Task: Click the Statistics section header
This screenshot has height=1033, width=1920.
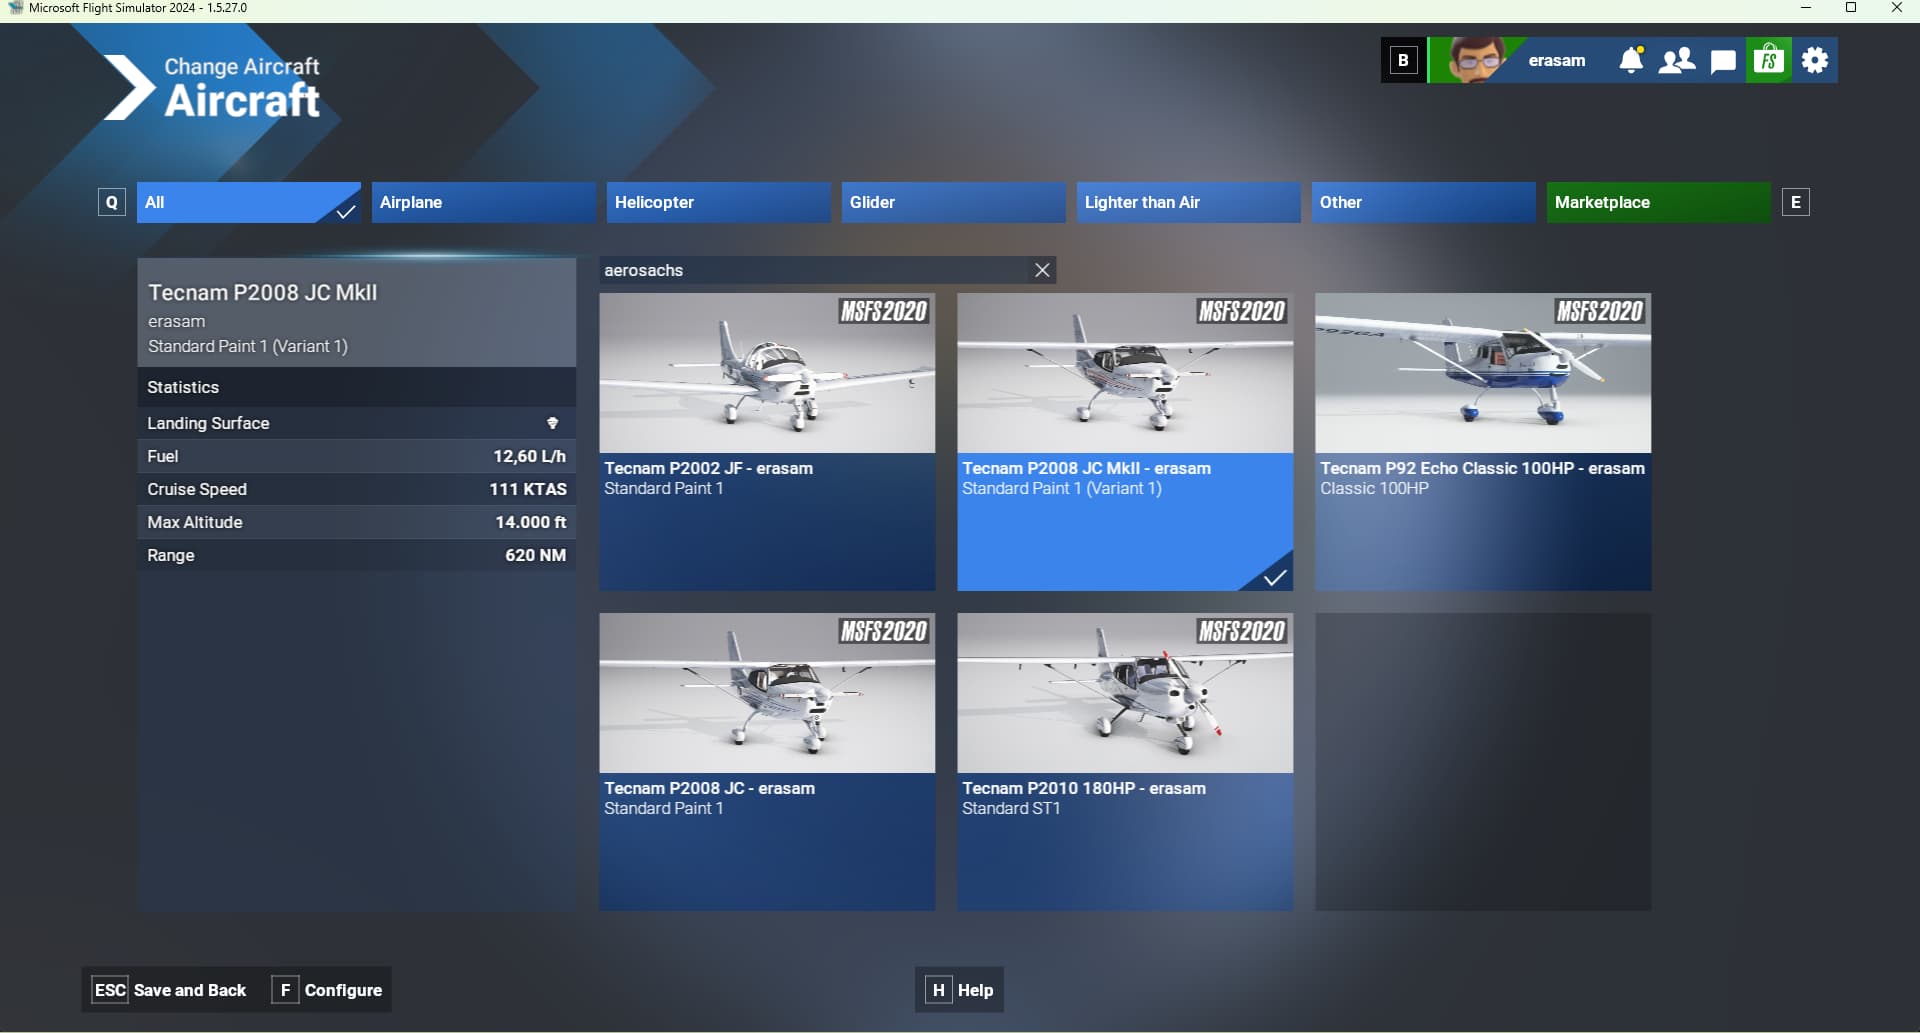Action: pyautogui.click(x=356, y=387)
